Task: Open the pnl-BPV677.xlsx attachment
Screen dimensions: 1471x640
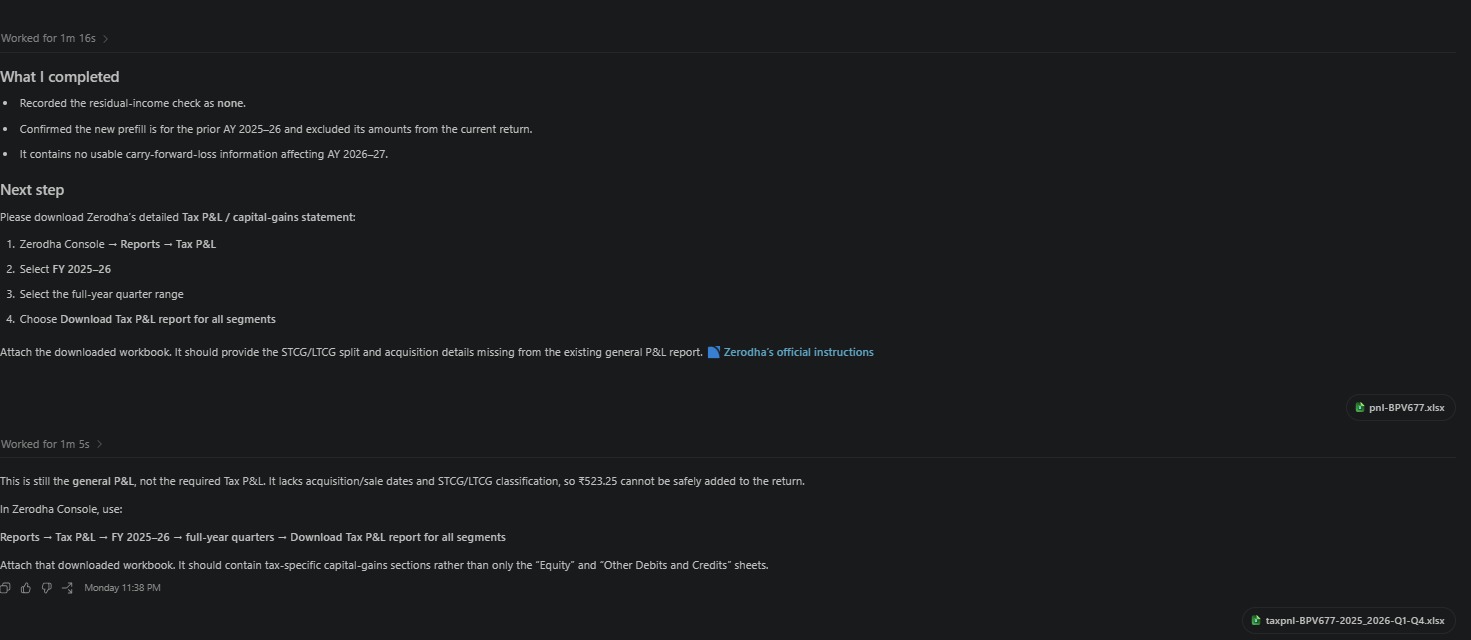Action: point(1400,408)
